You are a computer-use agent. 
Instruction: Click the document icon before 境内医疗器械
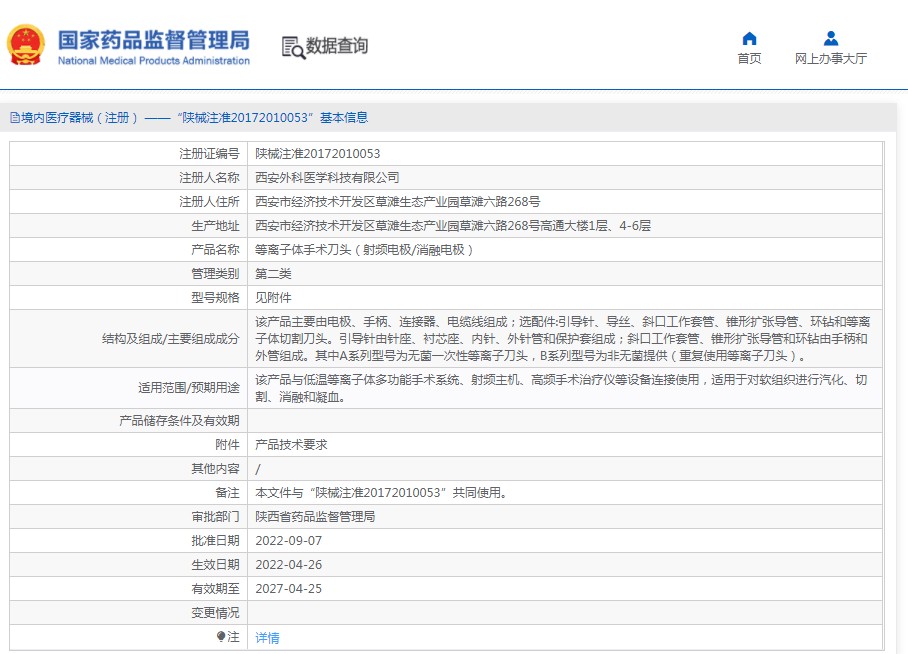(x=14, y=118)
